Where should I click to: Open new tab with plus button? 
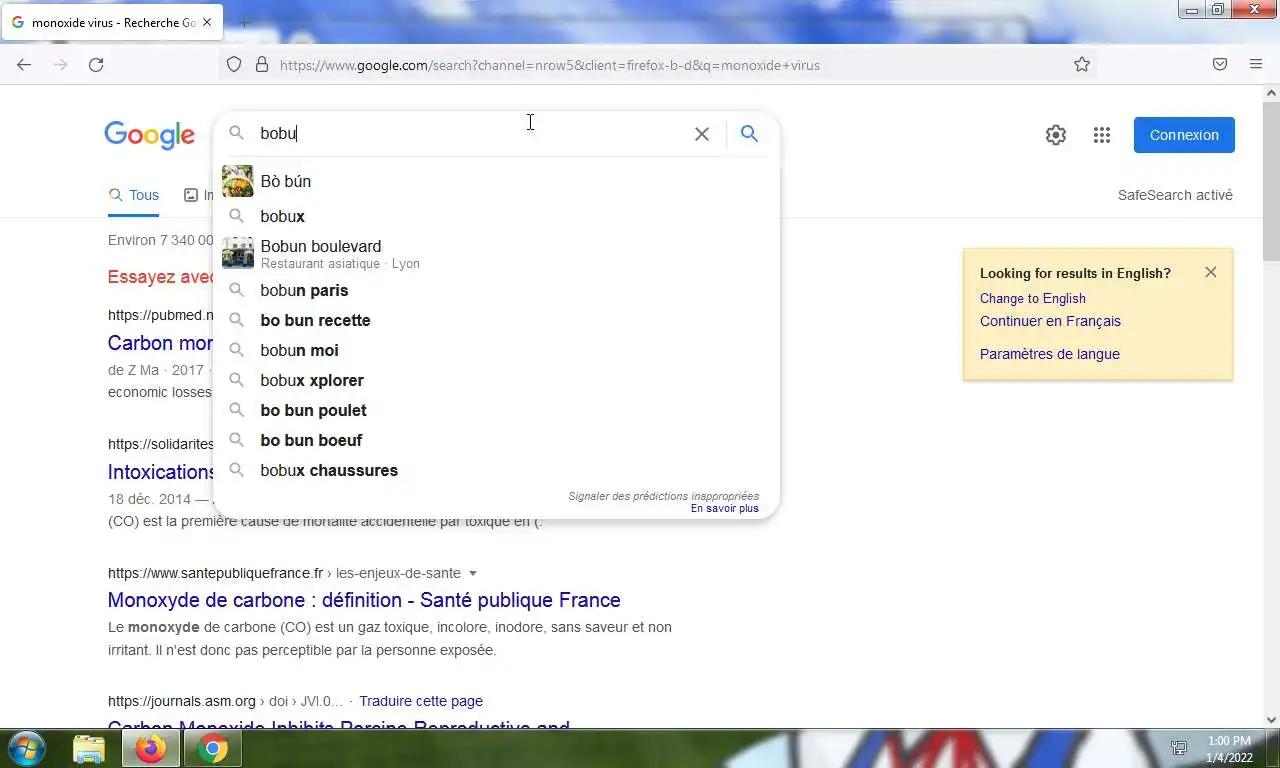click(244, 22)
